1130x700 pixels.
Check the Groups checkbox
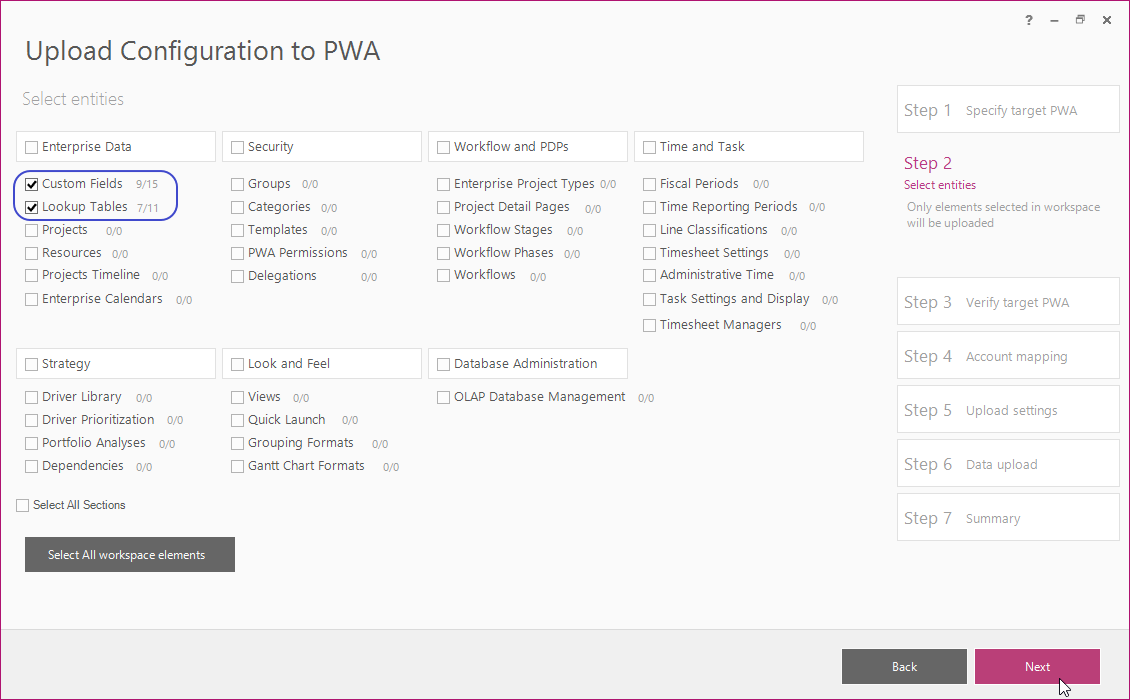coord(238,185)
